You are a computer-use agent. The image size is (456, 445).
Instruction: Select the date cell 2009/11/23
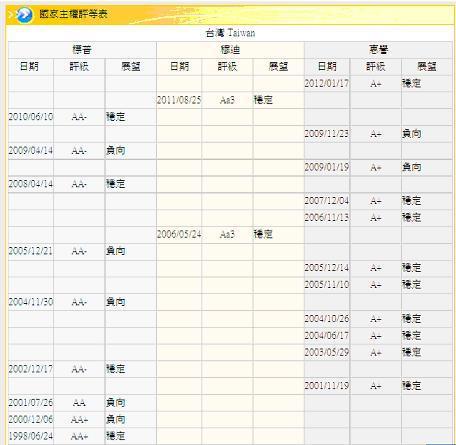(327, 134)
